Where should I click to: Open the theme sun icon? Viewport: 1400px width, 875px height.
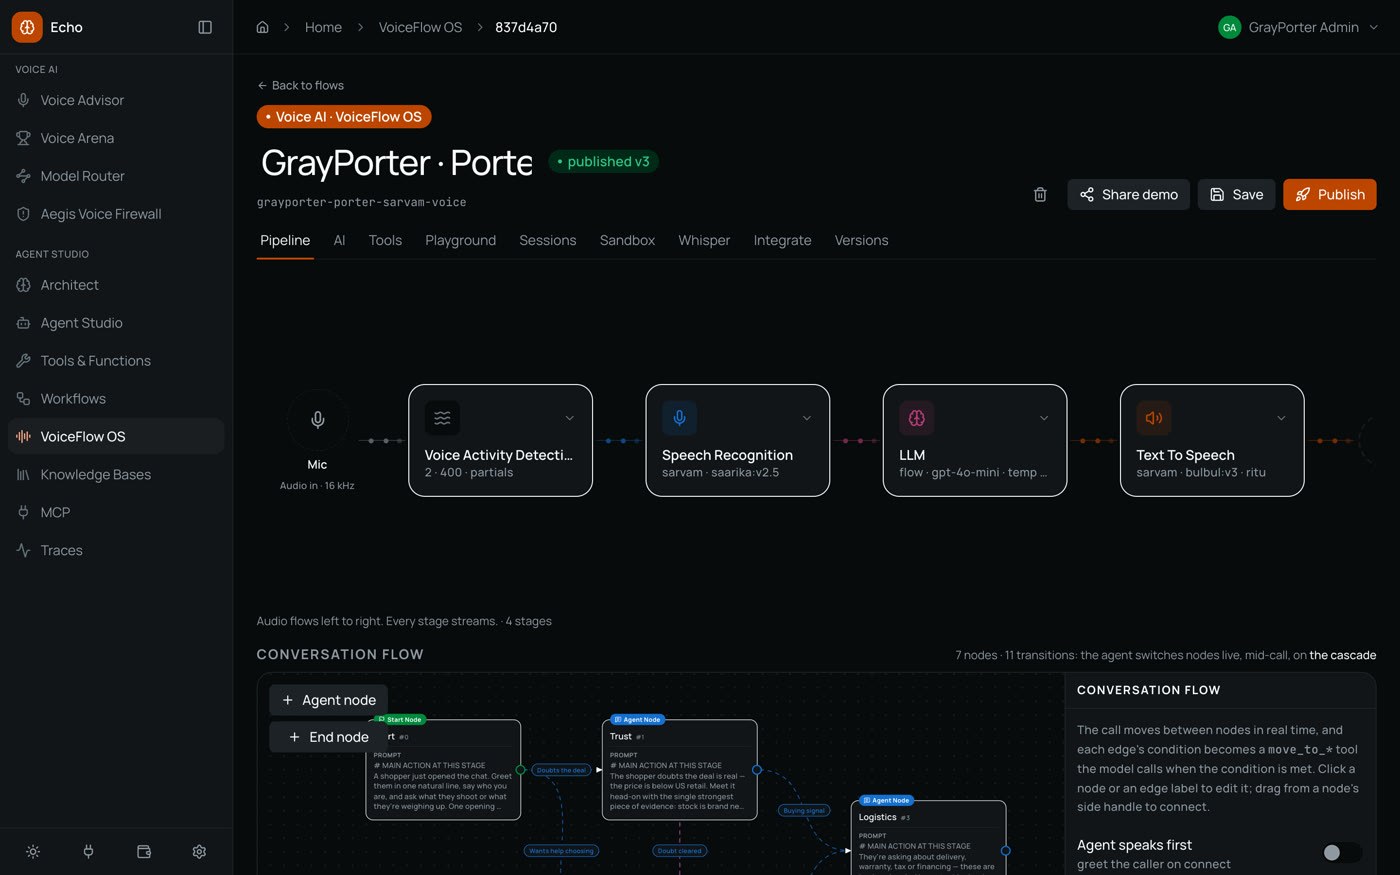[33, 852]
